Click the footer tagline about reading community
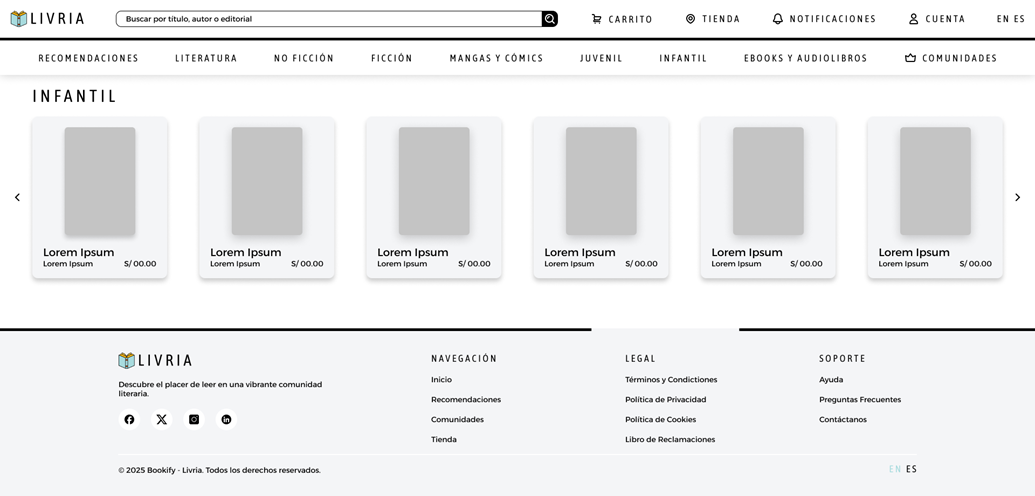Image resolution: width=1035 pixels, height=496 pixels. click(220, 389)
